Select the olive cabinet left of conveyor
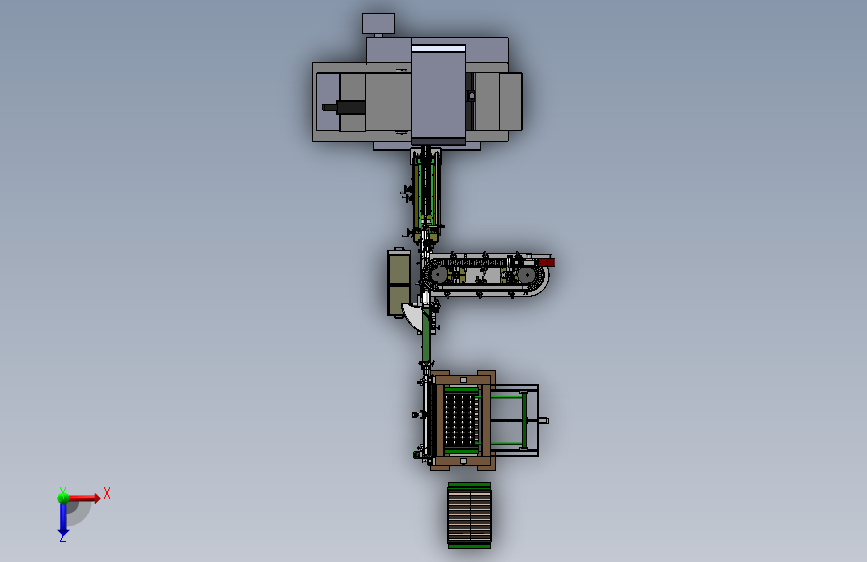 coord(399,283)
